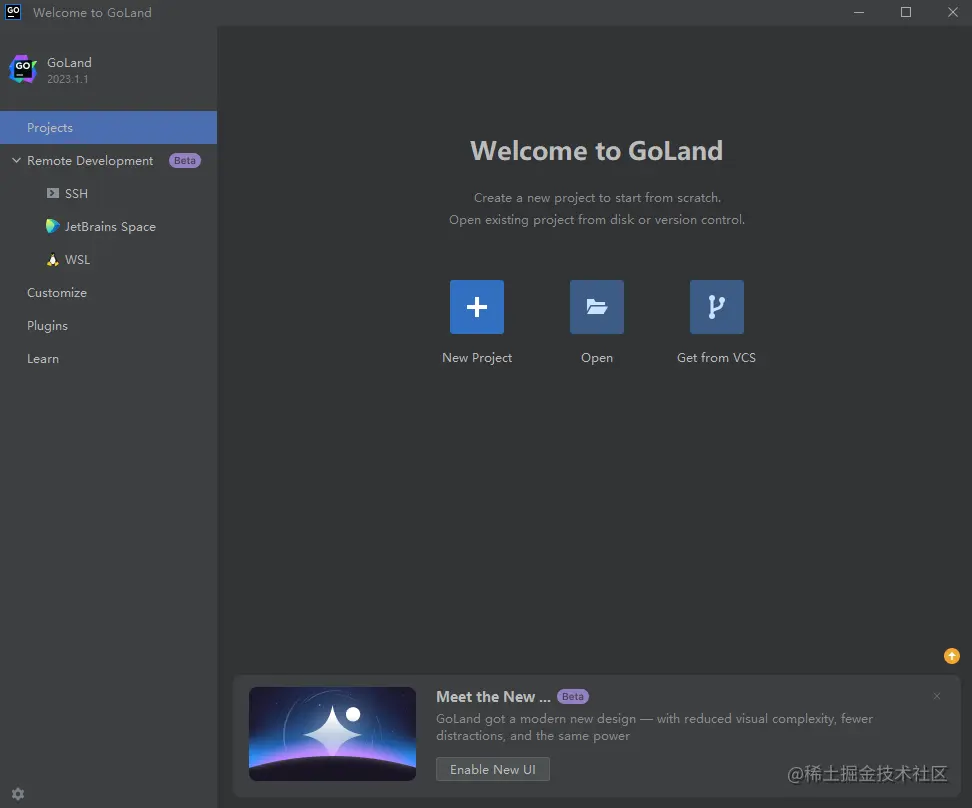972x808 pixels.
Task: Click the Open folder icon
Action: coord(597,307)
